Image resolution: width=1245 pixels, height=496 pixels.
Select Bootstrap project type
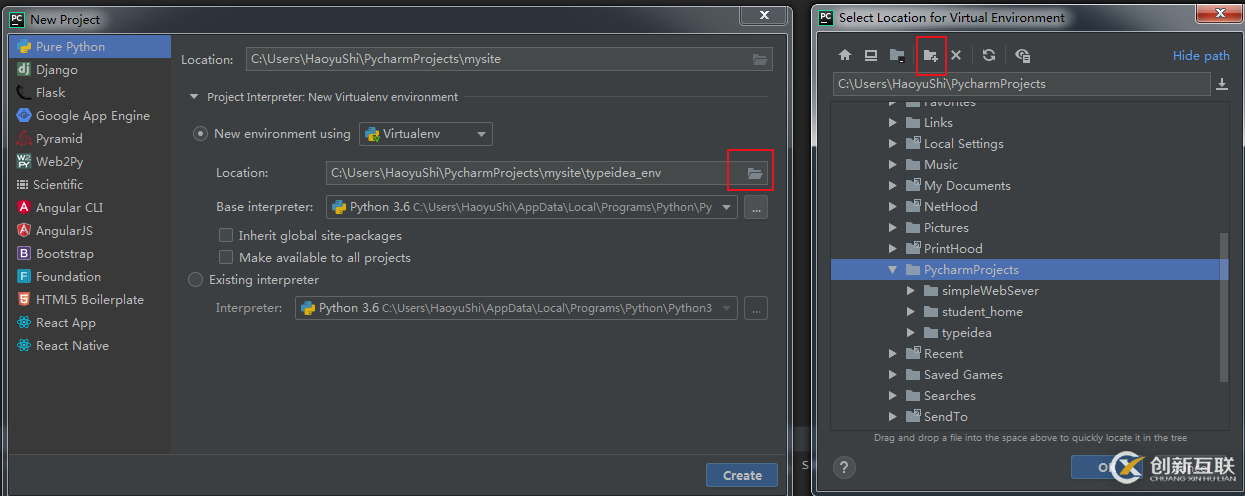pos(90,254)
